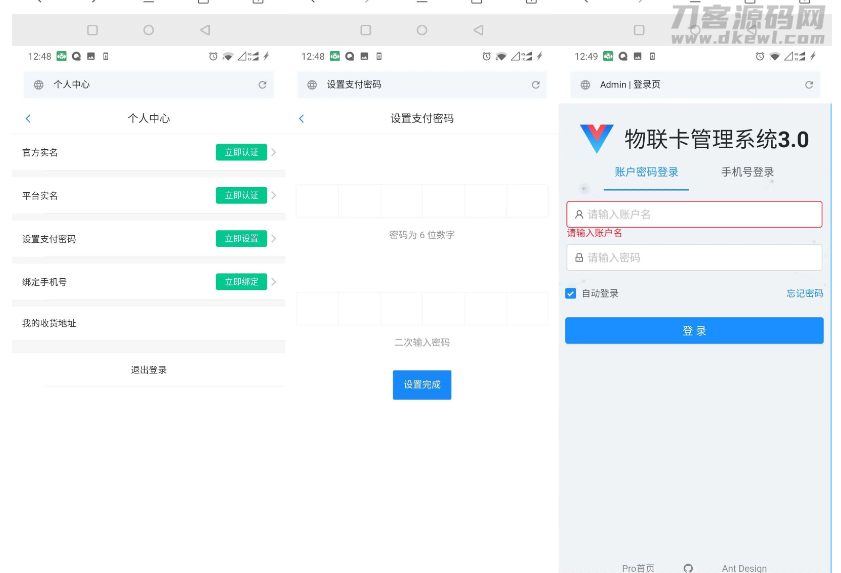Click first digit box above 二次输入密码

point(317,309)
